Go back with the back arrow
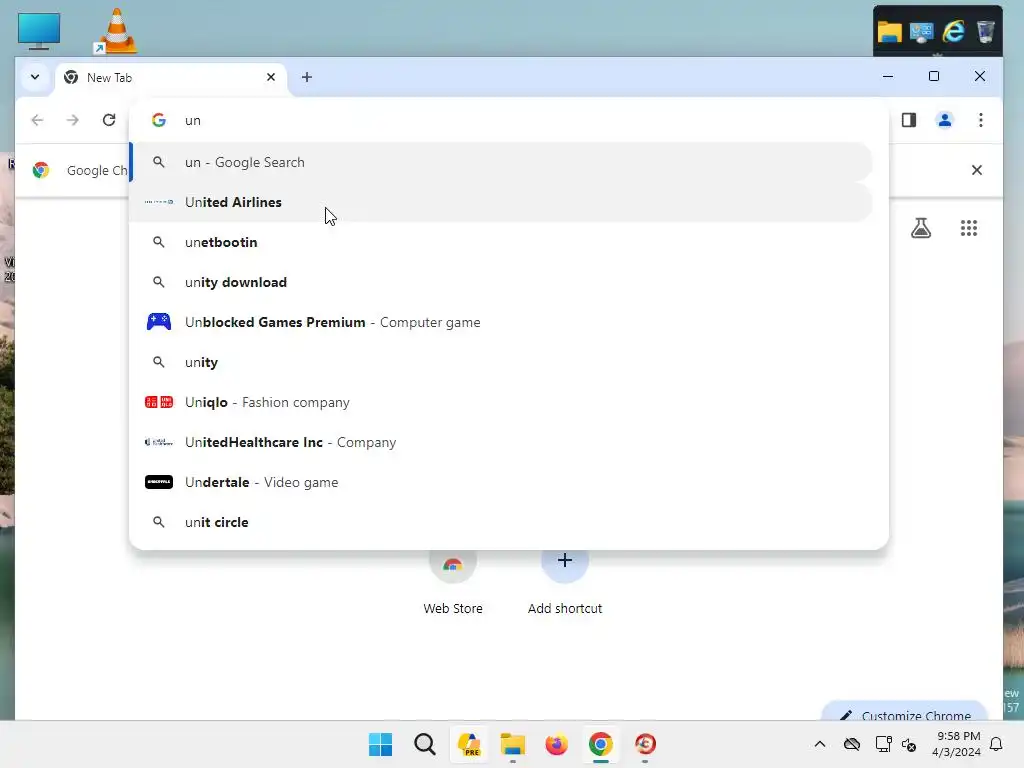Image resolution: width=1024 pixels, height=768 pixels. [x=37, y=120]
